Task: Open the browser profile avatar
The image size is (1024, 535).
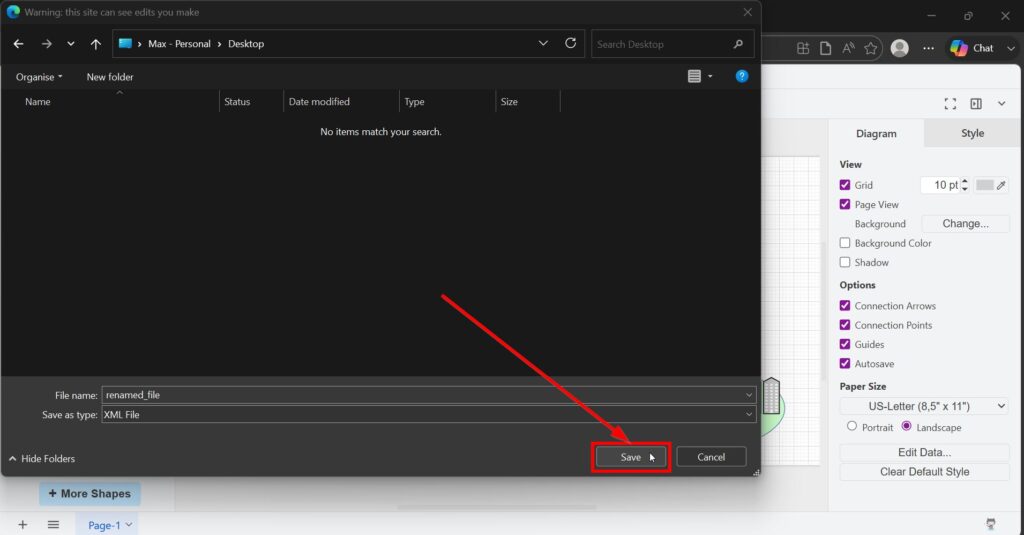Action: [899, 48]
